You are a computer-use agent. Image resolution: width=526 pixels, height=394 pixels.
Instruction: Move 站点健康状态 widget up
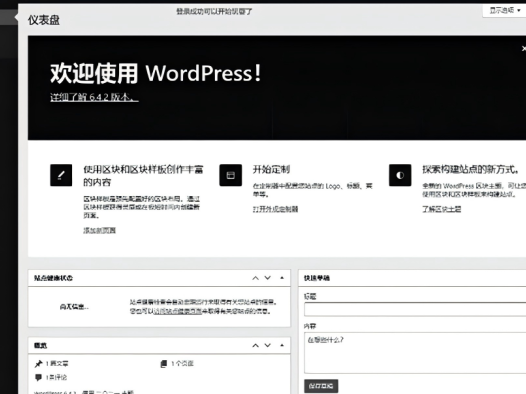[x=255, y=278]
